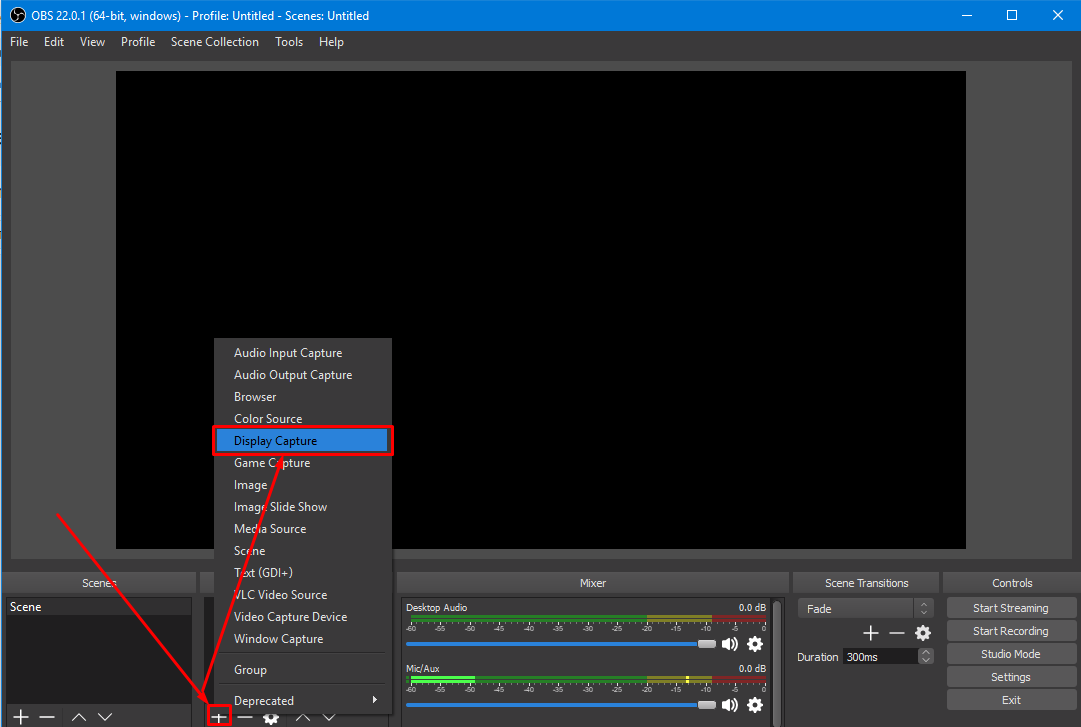Select Audio Output Capture source
The height and width of the screenshot is (727, 1081).
click(303, 375)
